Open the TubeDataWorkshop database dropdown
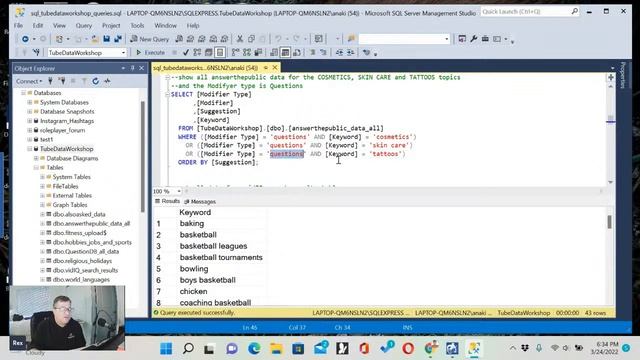Image resolution: width=640 pixels, height=360 pixels. pyautogui.click(x=123, y=53)
